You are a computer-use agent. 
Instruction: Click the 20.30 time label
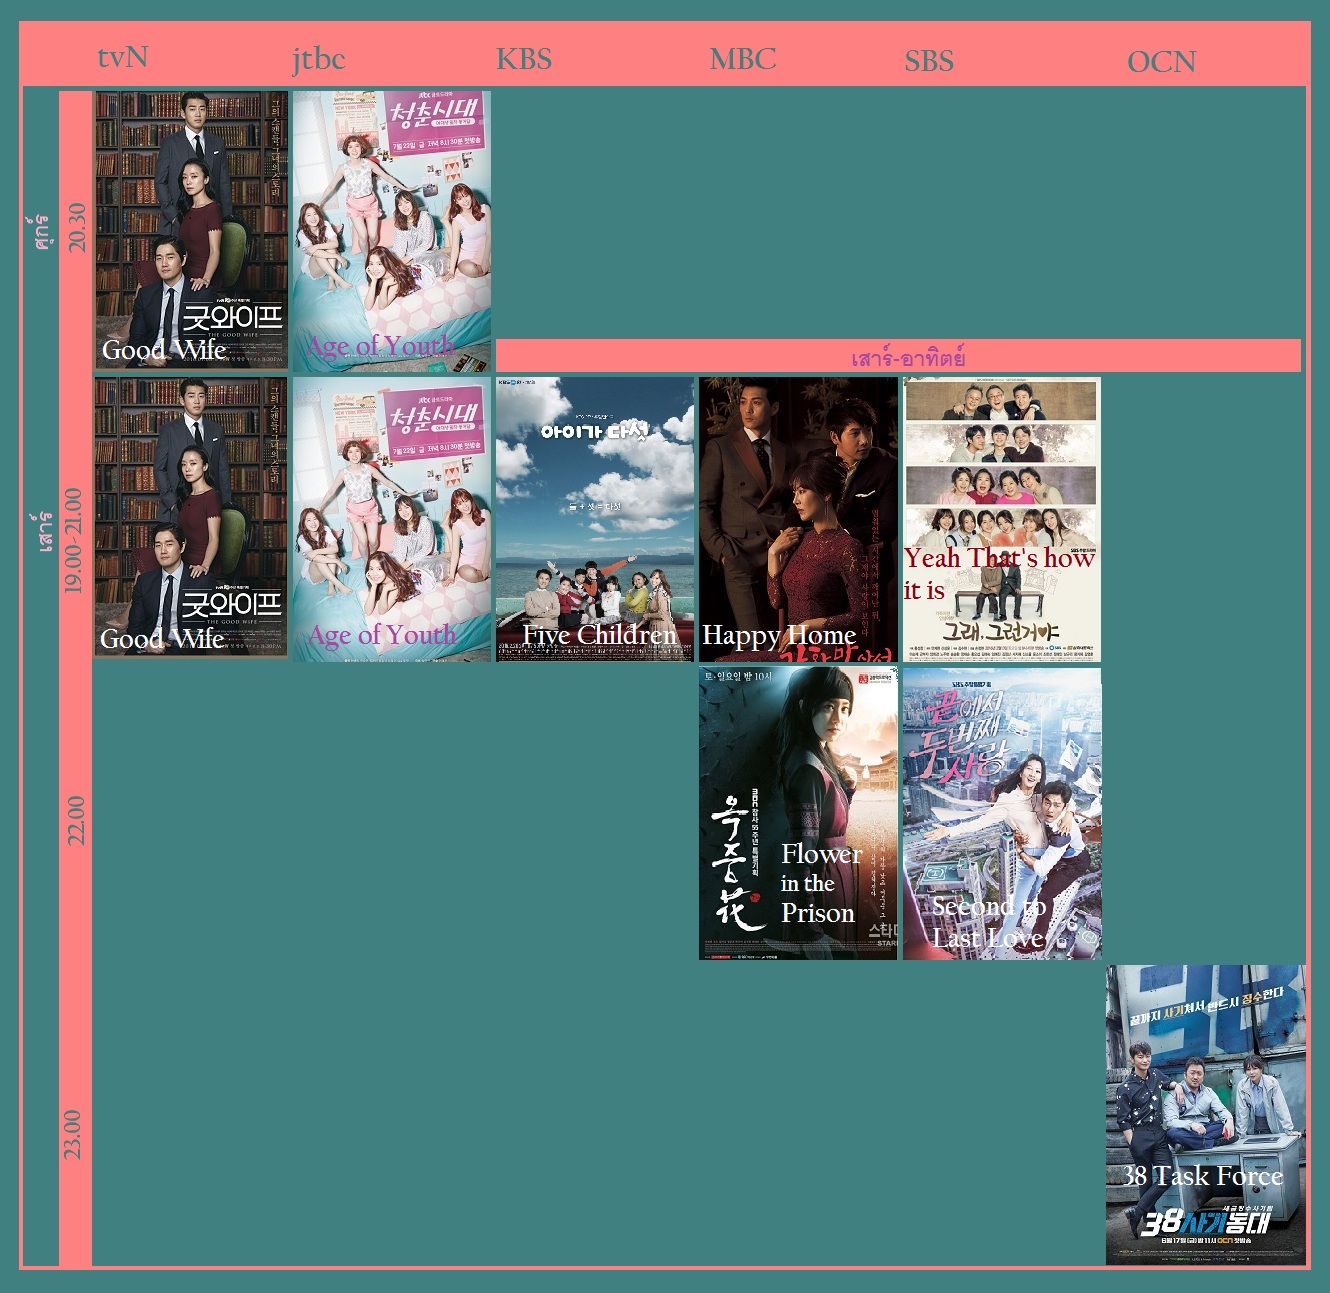coord(76,228)
